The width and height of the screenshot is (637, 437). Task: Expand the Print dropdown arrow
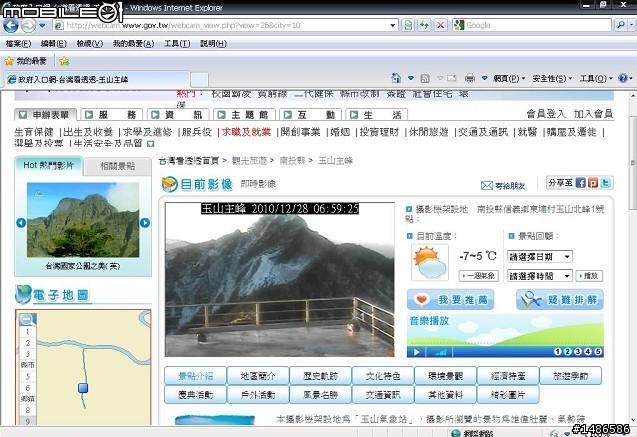(484, 78)
